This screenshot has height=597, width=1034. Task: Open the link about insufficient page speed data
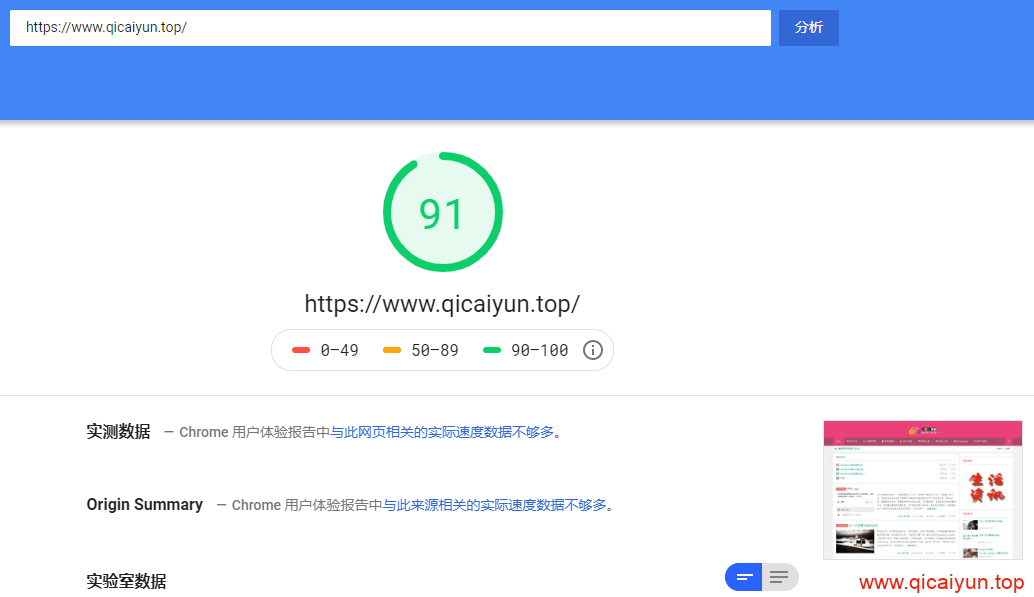pos(442,432)
